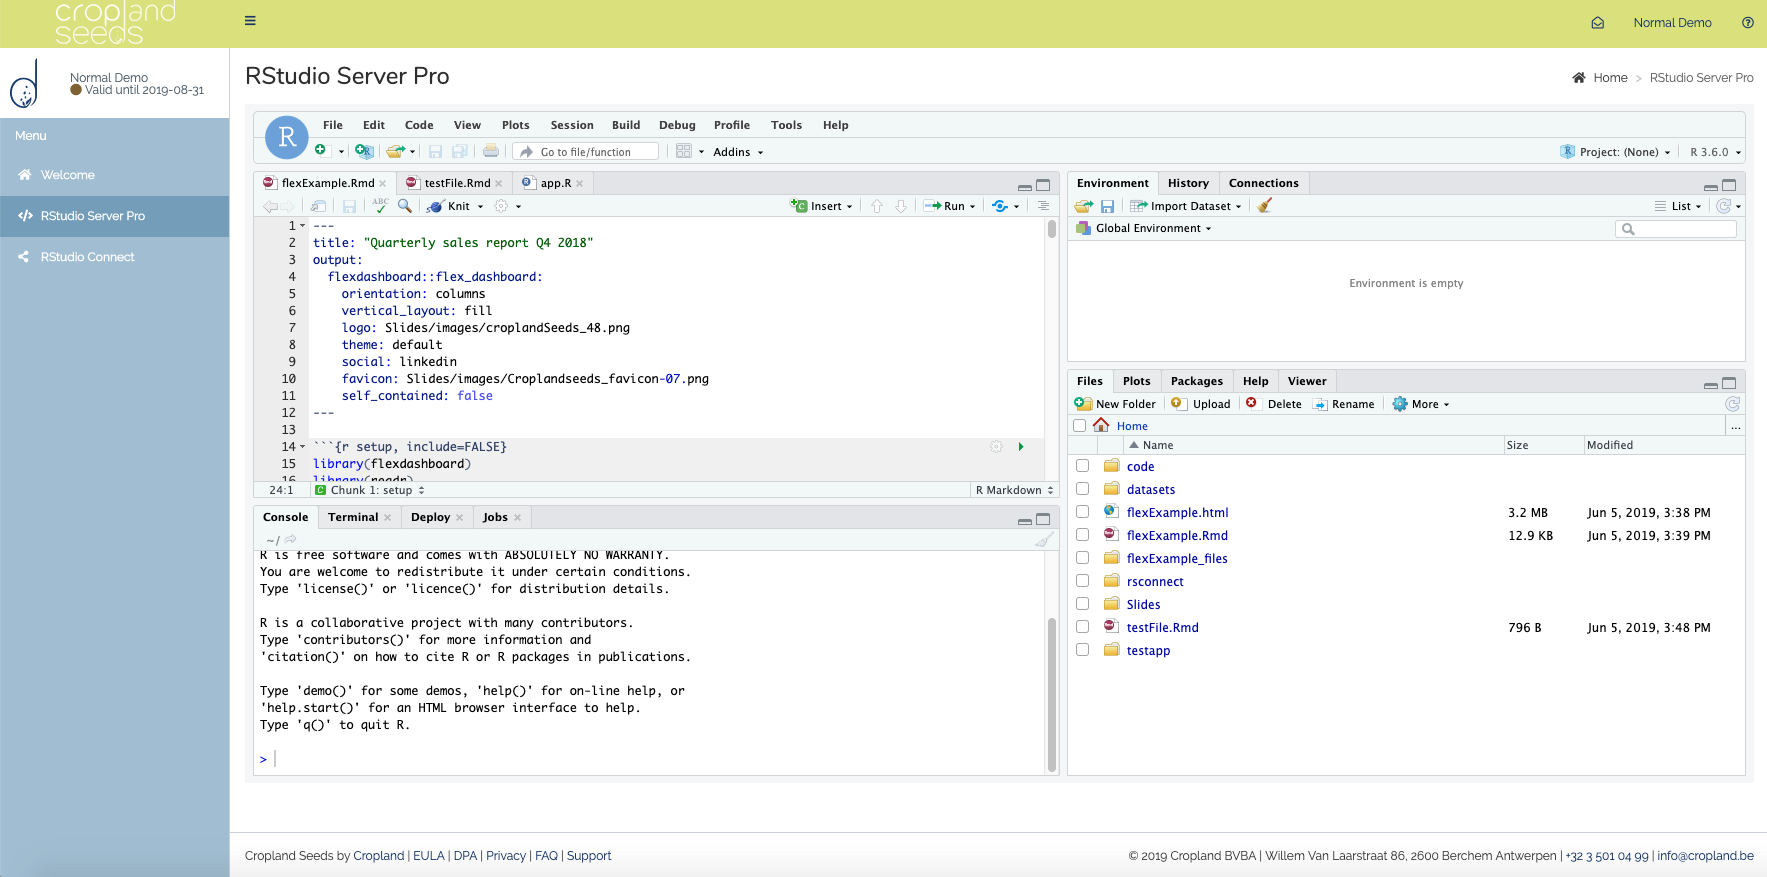Click the Privacy link in the footer
This screenshot has height=877, width=1767.
(506, 856)
